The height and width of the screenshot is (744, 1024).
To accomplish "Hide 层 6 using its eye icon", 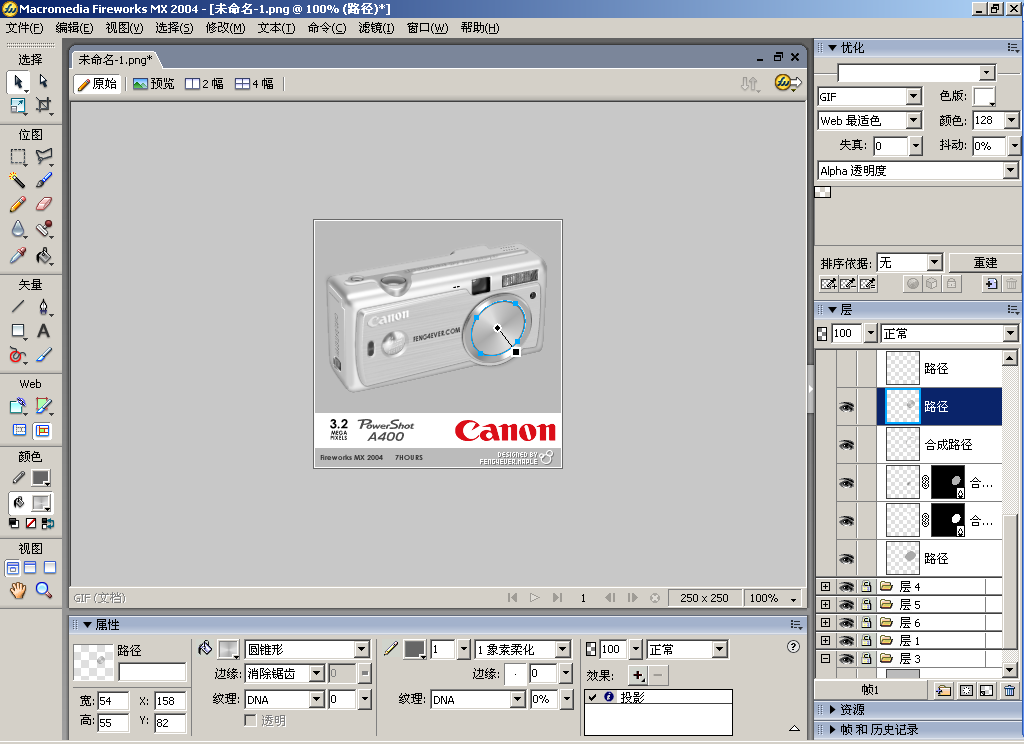I will pos(846,623).
